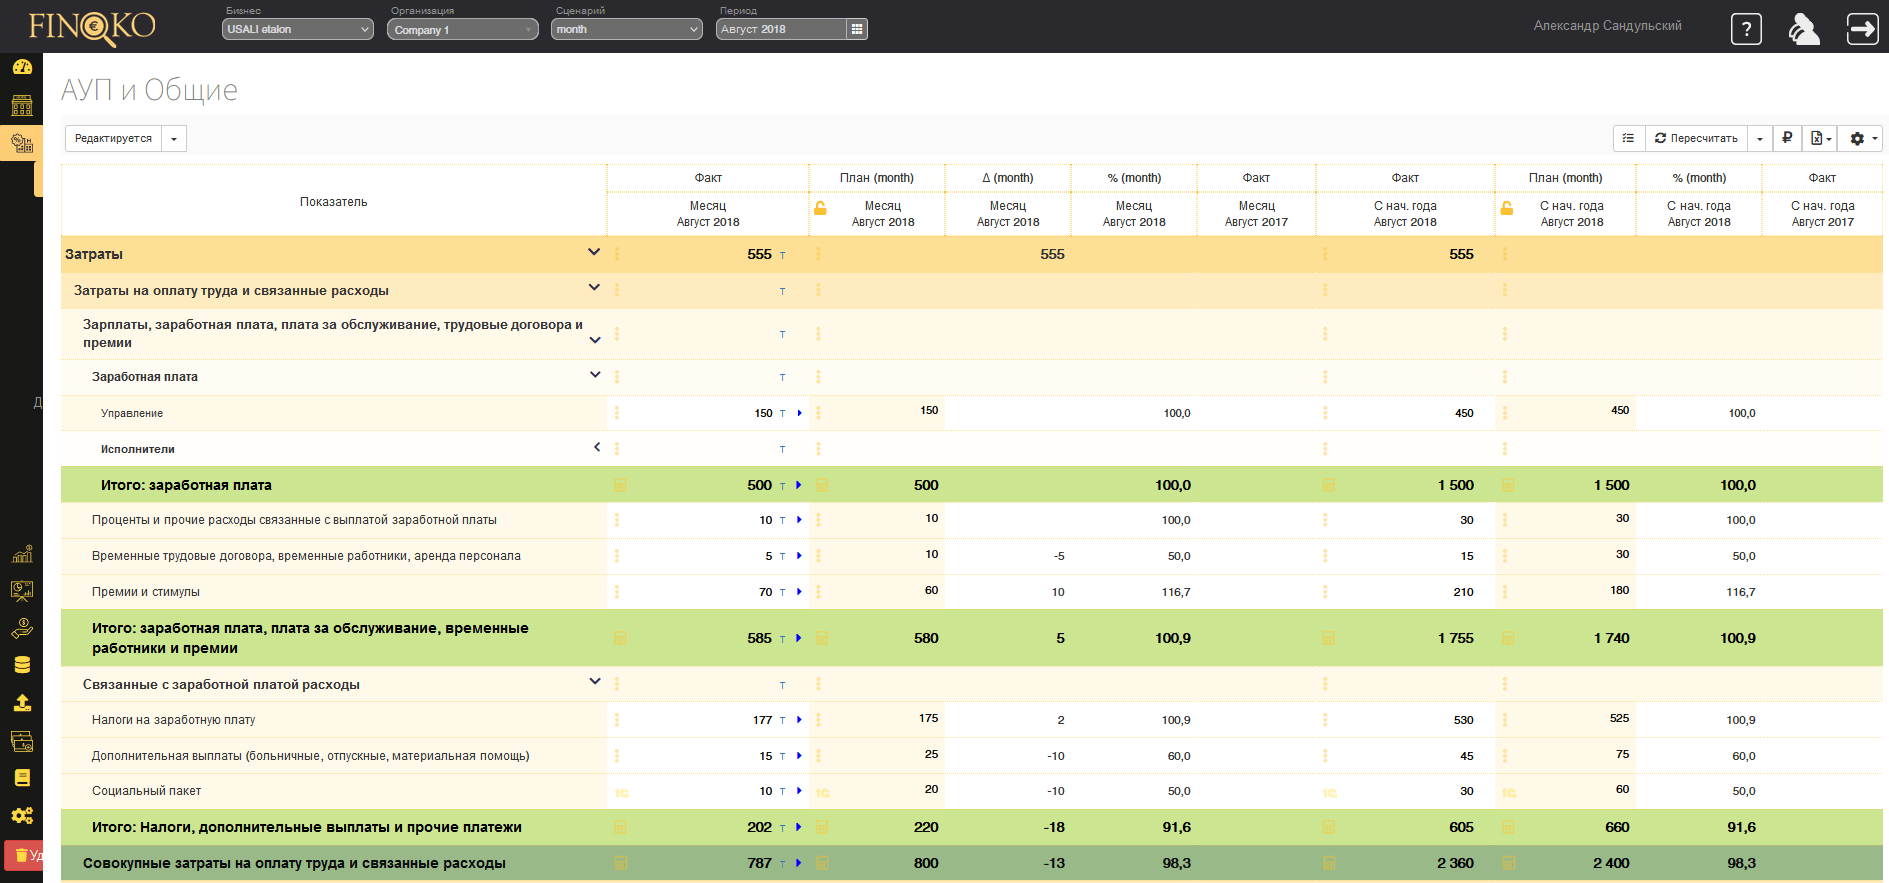Open the active cost-calculation section tab in sidebar
Screen dimensions: 1889x883
pos(21,143)
